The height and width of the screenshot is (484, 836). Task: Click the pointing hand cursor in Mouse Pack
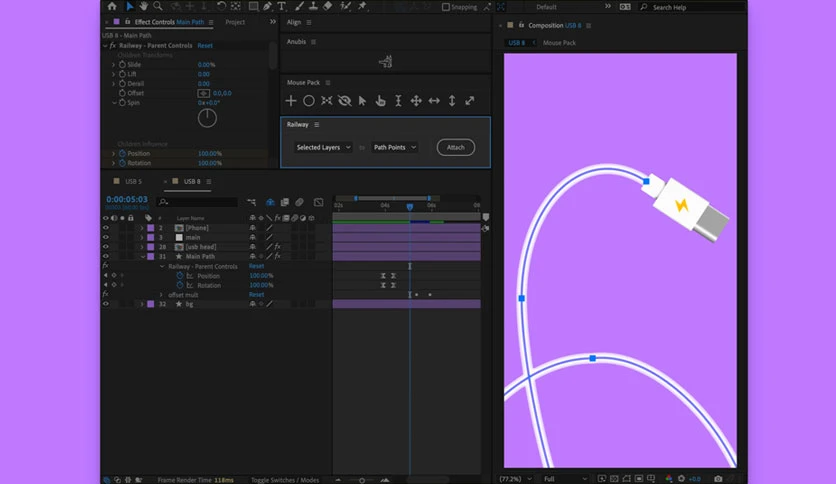[380, 101]
